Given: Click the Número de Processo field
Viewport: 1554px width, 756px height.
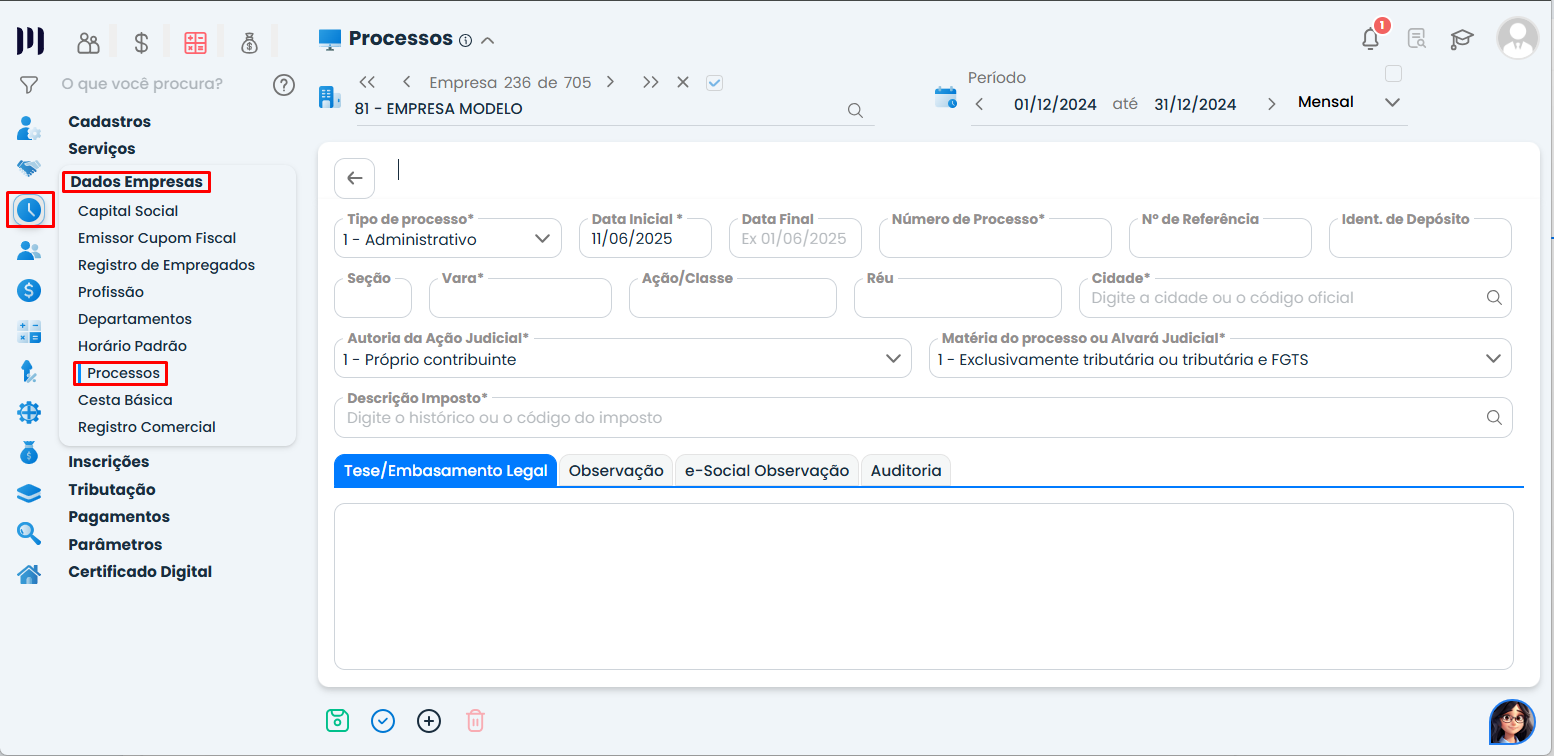Looking at the screenshot, I should pos(994,240).
